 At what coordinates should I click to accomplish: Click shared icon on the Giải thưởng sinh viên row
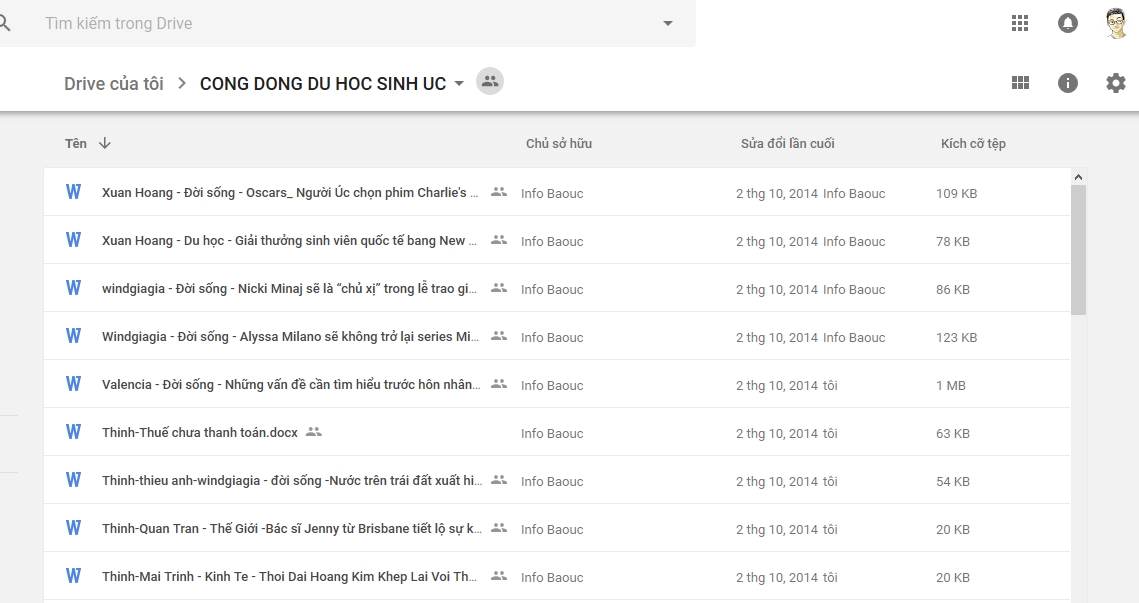(499, 240)
